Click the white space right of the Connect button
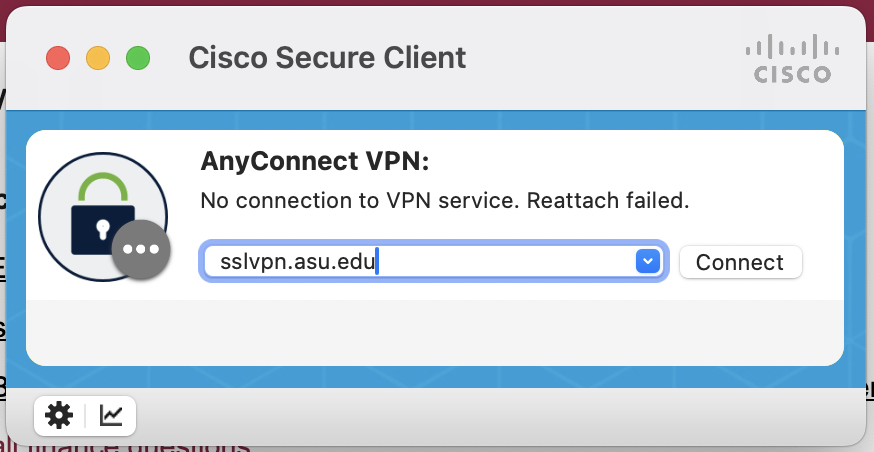874x452 pixels. [x=823, y=262]
